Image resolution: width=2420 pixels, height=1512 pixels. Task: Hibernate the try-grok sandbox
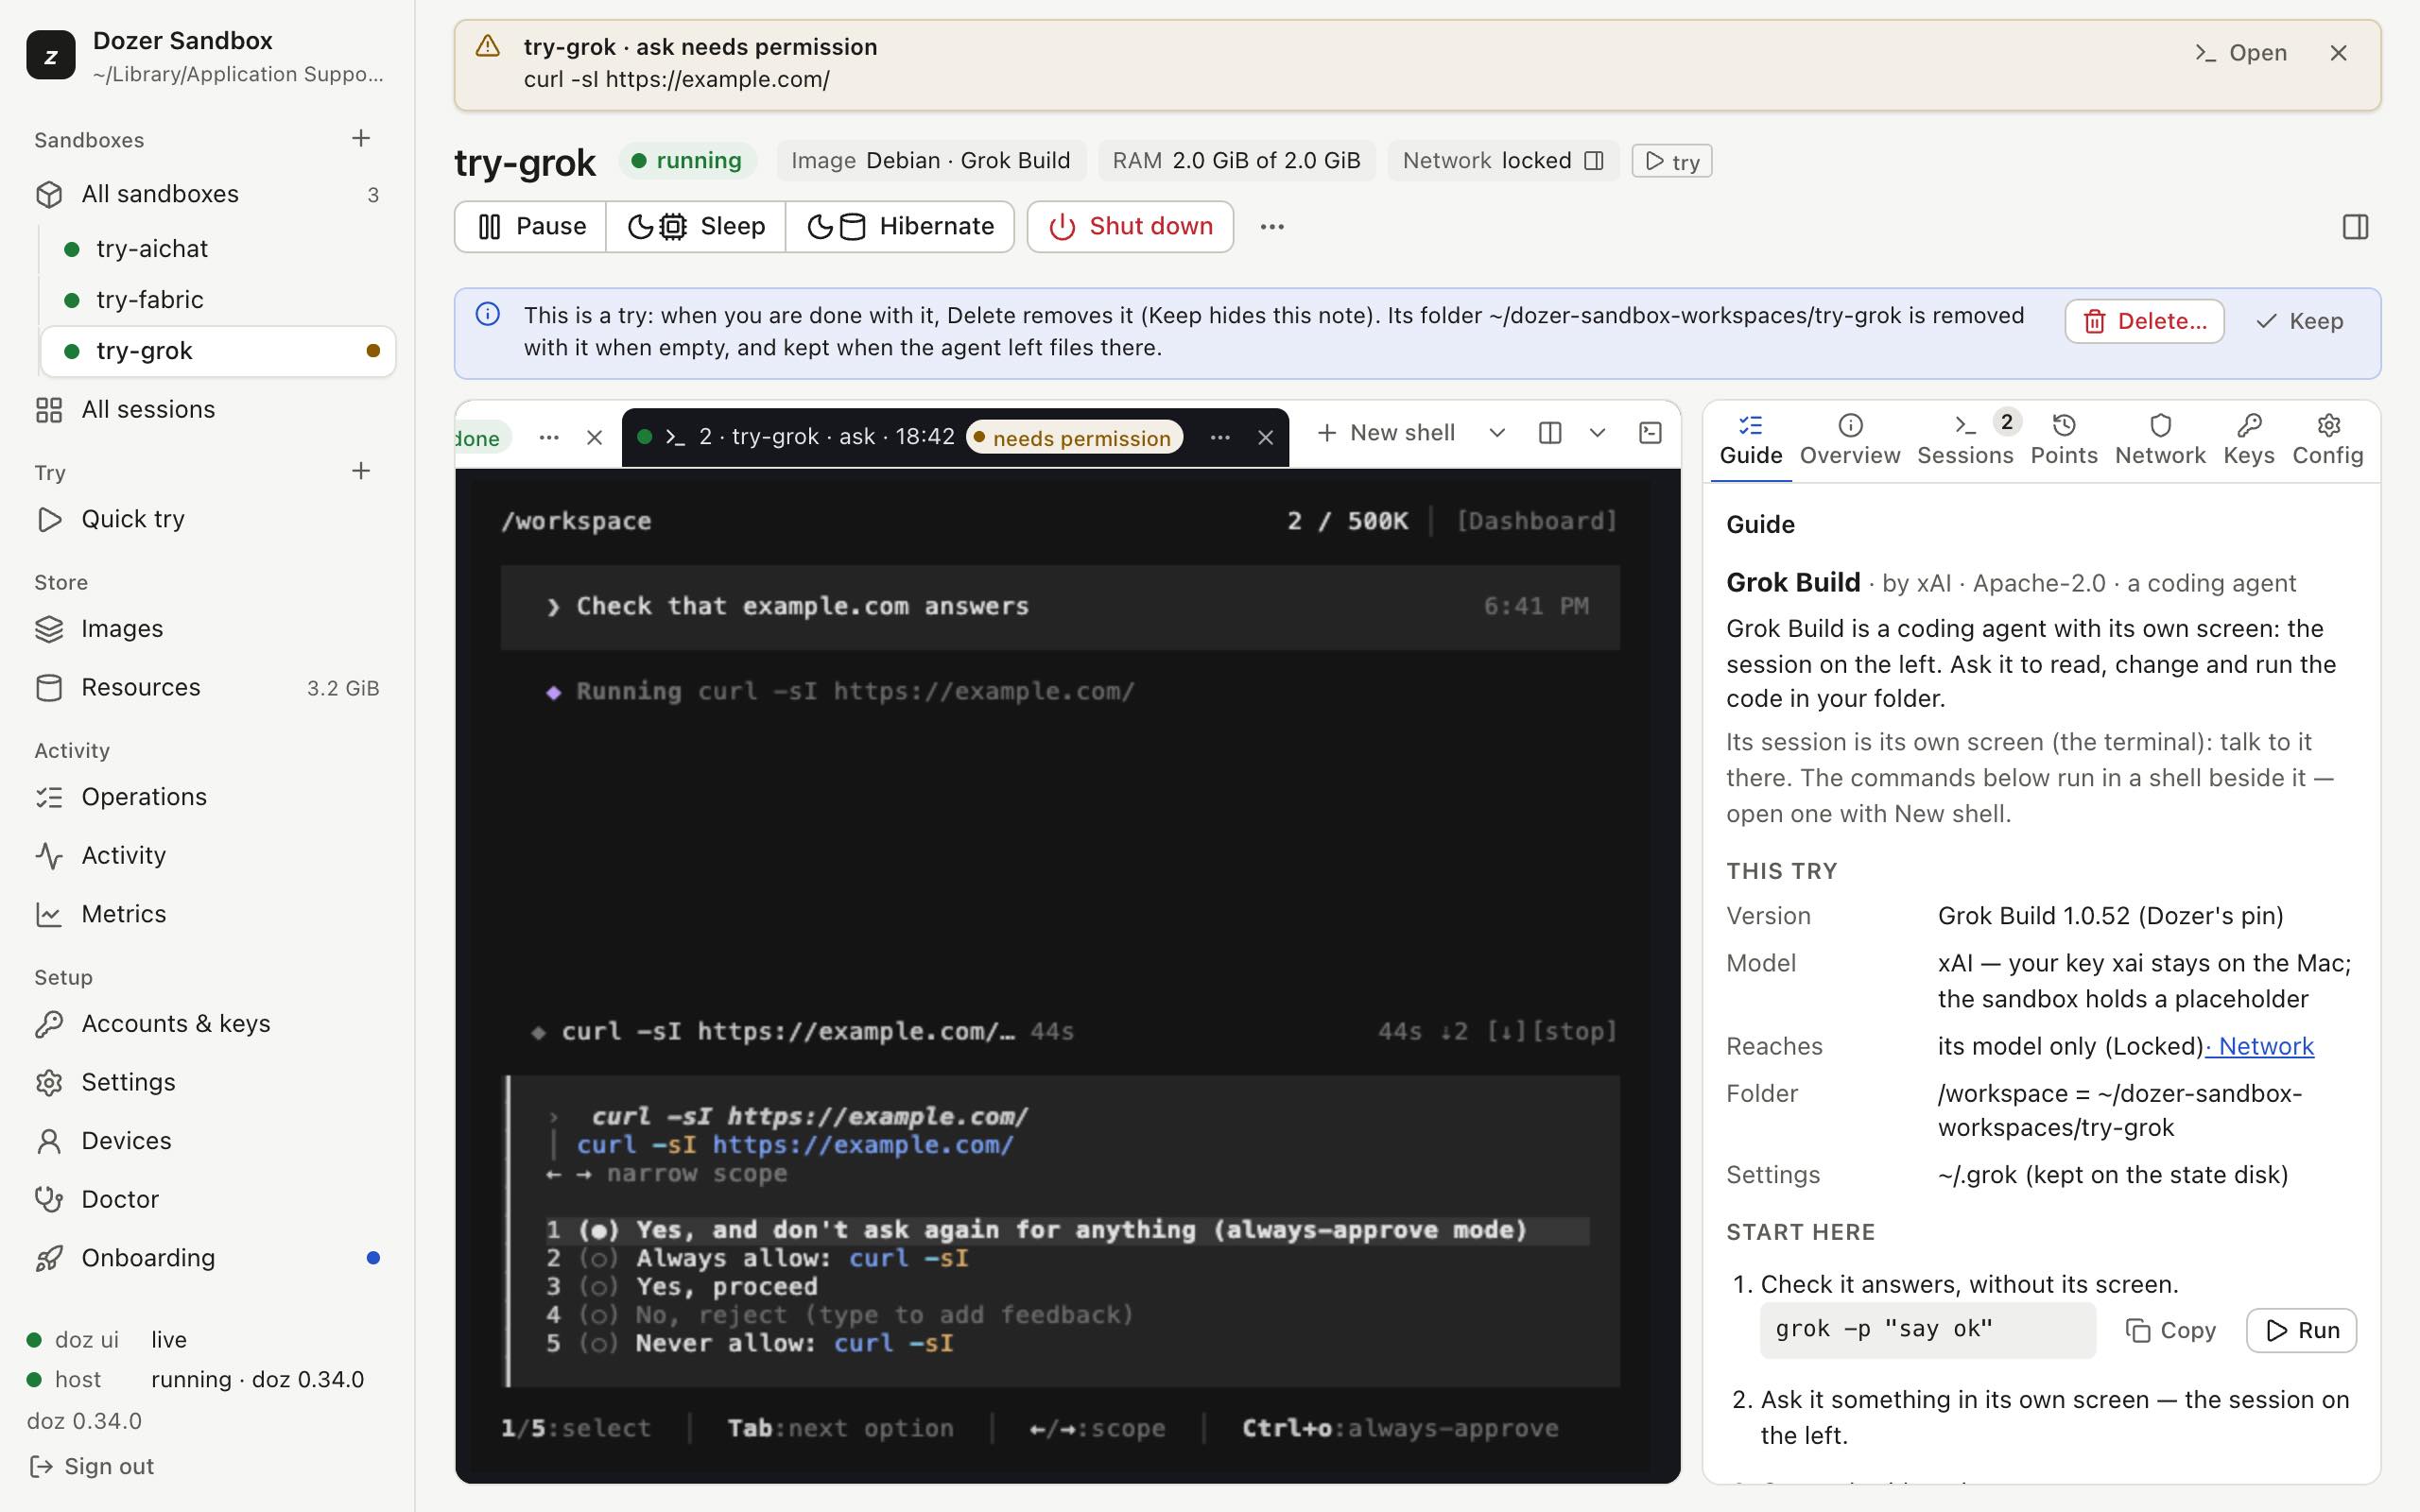(x=900, y=227)
